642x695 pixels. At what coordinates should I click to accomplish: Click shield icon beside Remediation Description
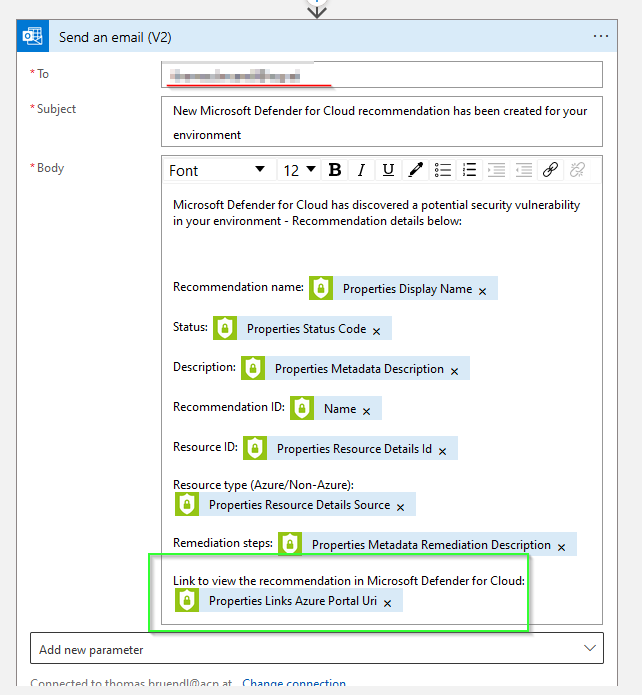click(x=290, y=544)
